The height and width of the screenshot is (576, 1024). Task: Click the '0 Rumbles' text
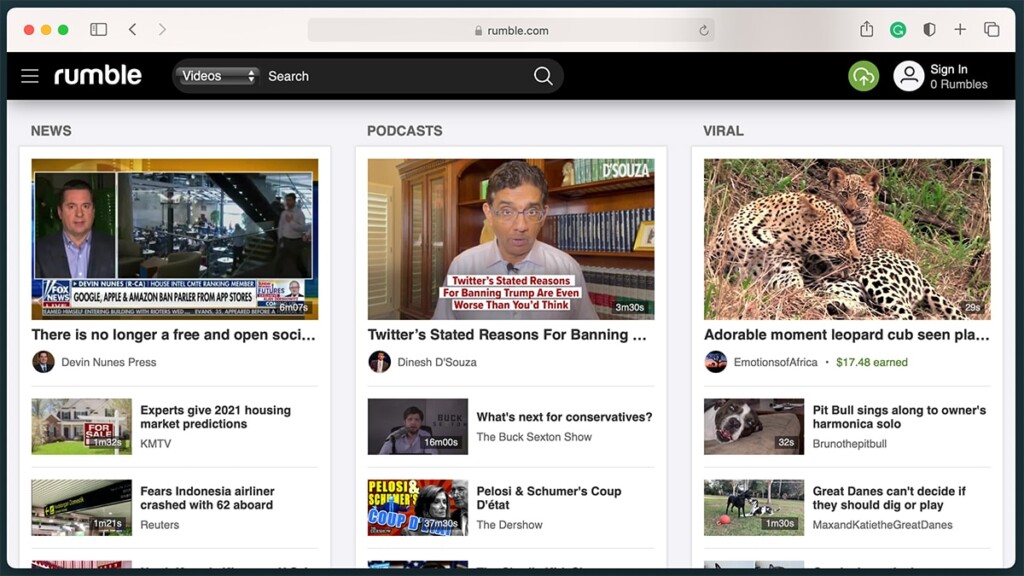pyautogui.click(x=959, y=84)
